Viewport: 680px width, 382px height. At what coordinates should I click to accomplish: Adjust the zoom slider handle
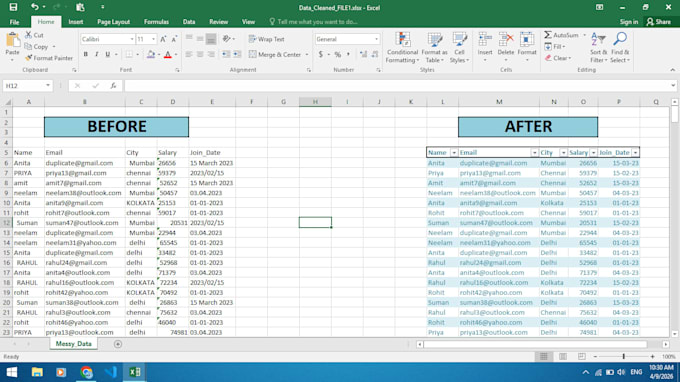624,356
